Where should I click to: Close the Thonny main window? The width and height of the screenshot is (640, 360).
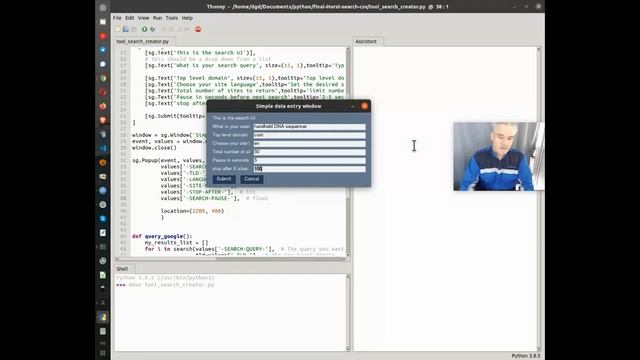pos(538,7)
